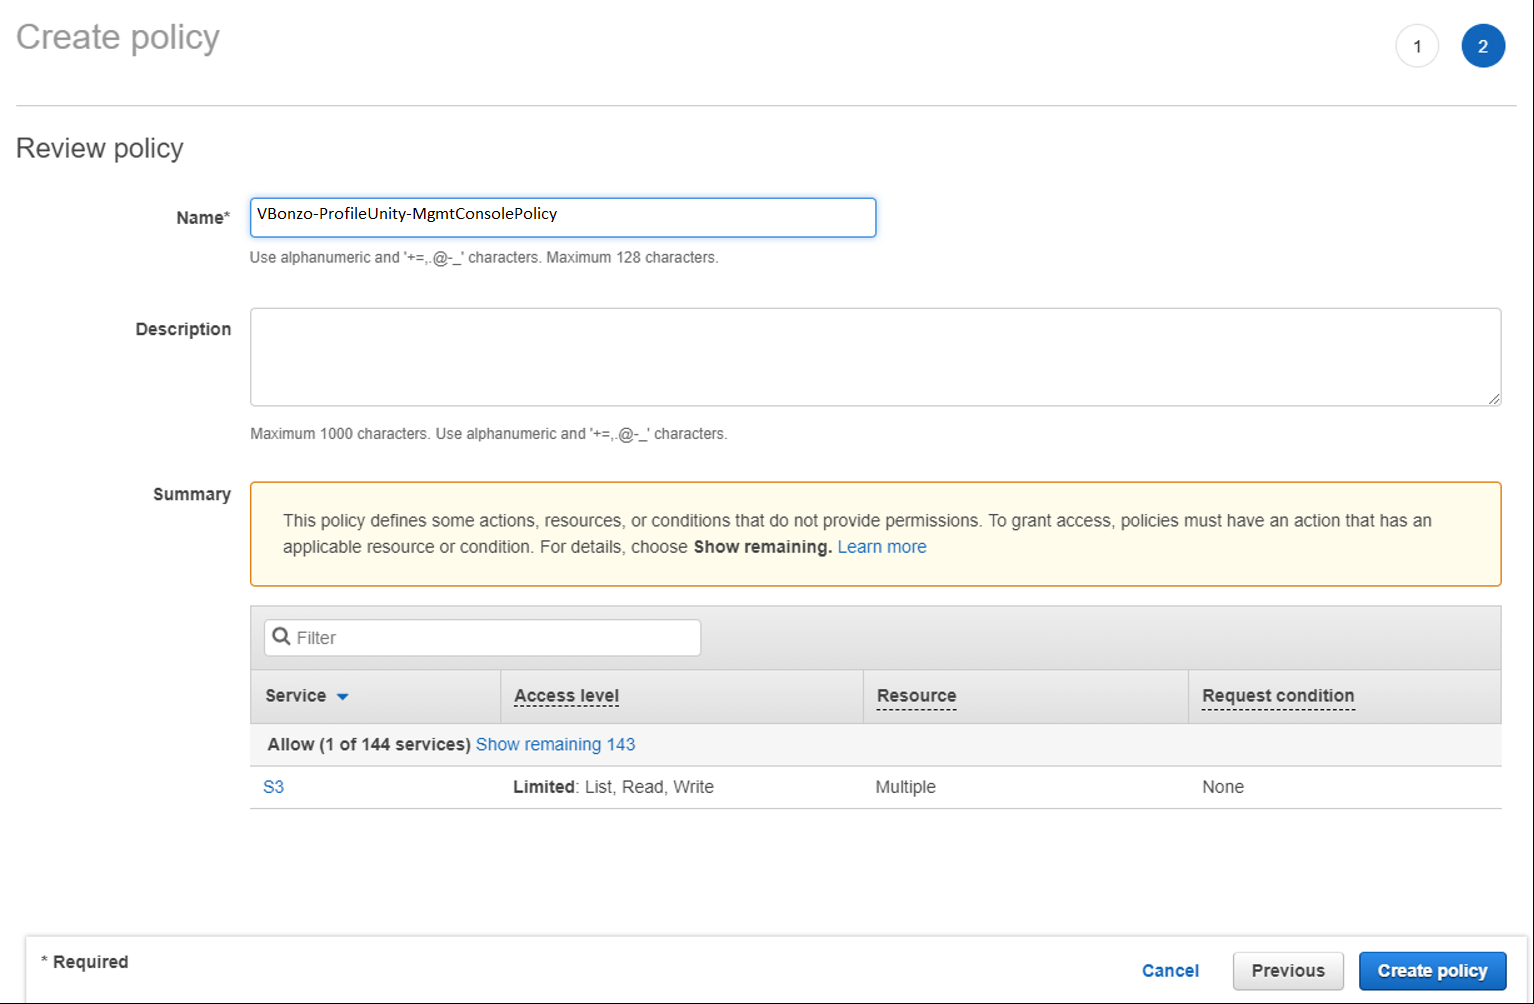This screenshot has height=1004, width=1534.
Task: Click the Resource column header
Action: click(915, 696)
